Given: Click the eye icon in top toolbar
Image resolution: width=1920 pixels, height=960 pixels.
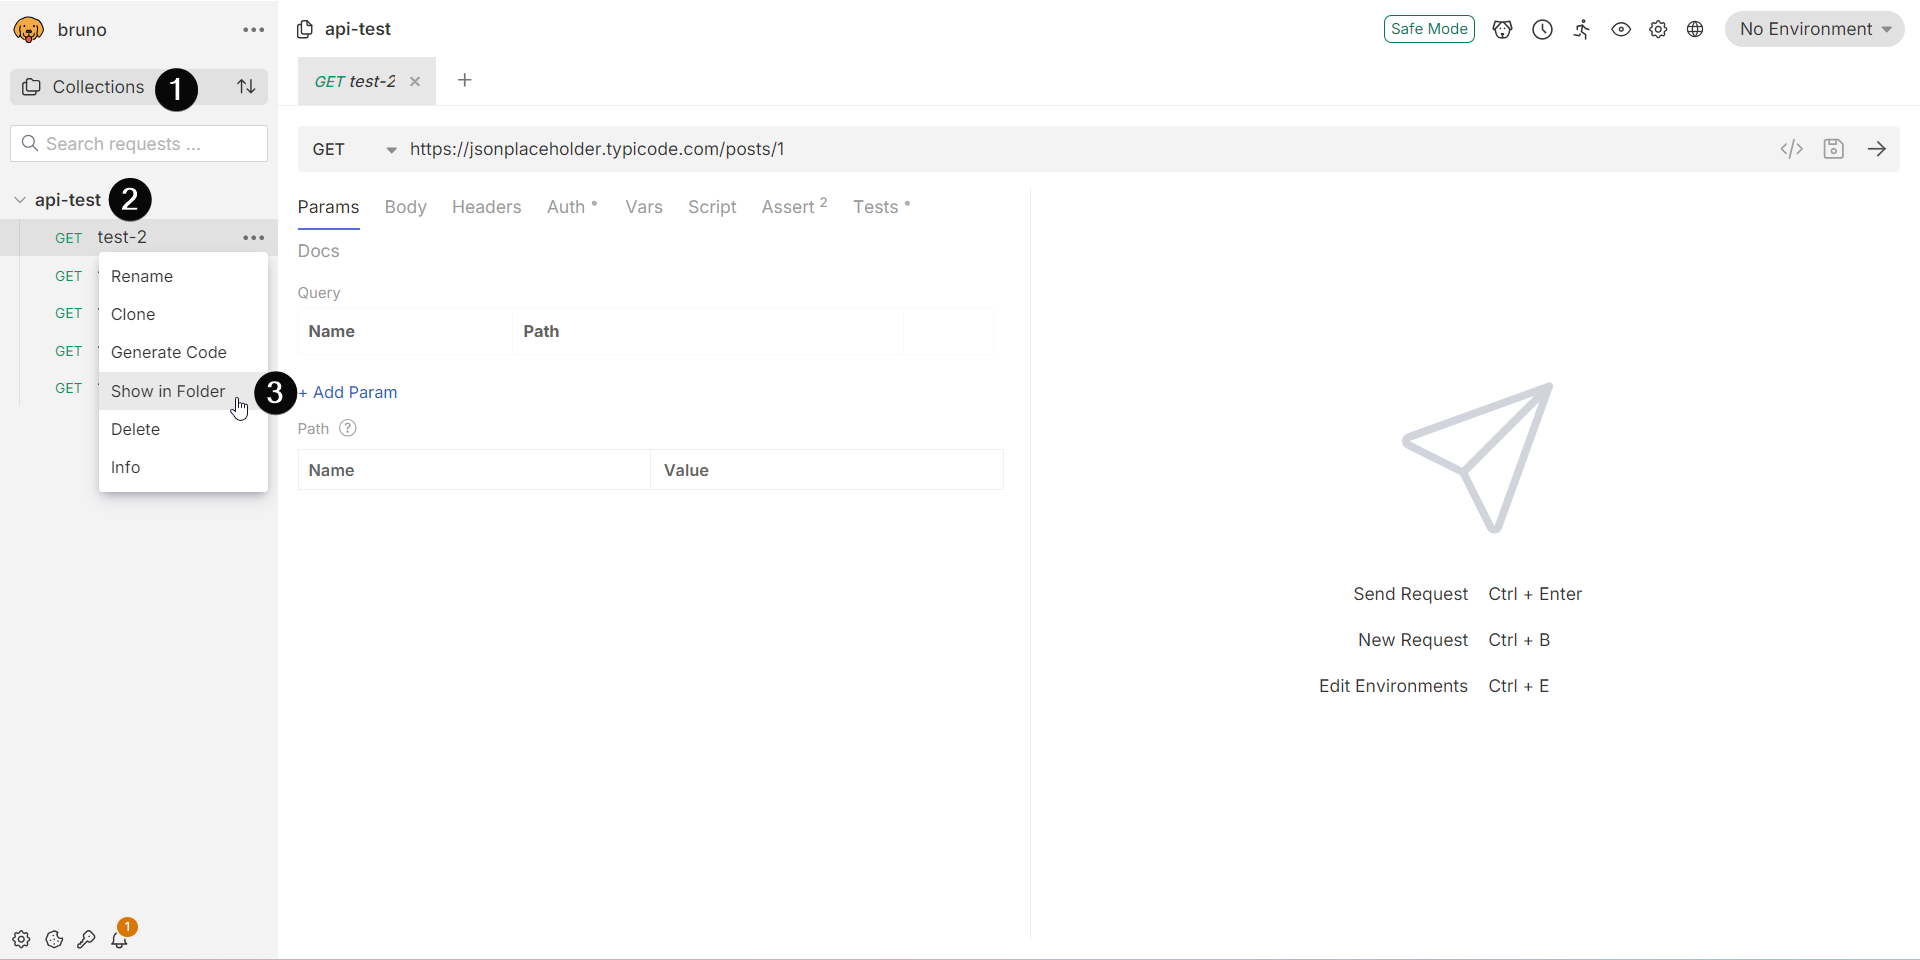Looking at the screenshot, I should tap(1621, 30).
